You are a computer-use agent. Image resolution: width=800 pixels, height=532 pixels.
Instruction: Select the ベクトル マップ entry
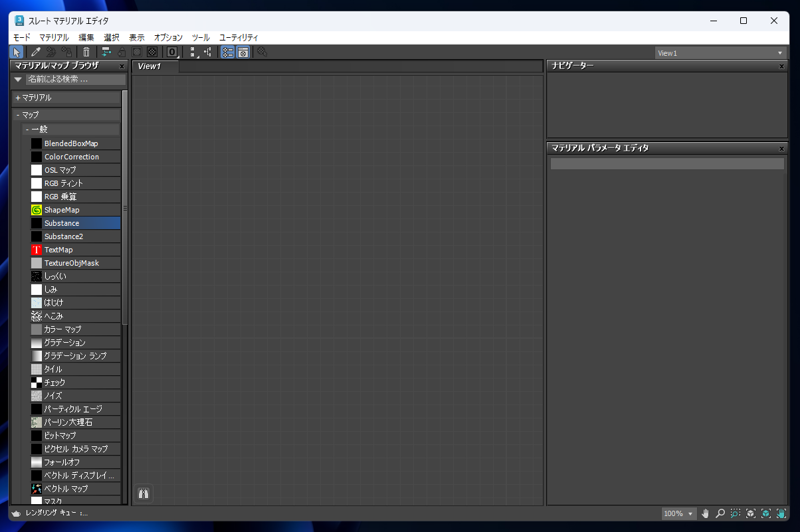[76, 488]
